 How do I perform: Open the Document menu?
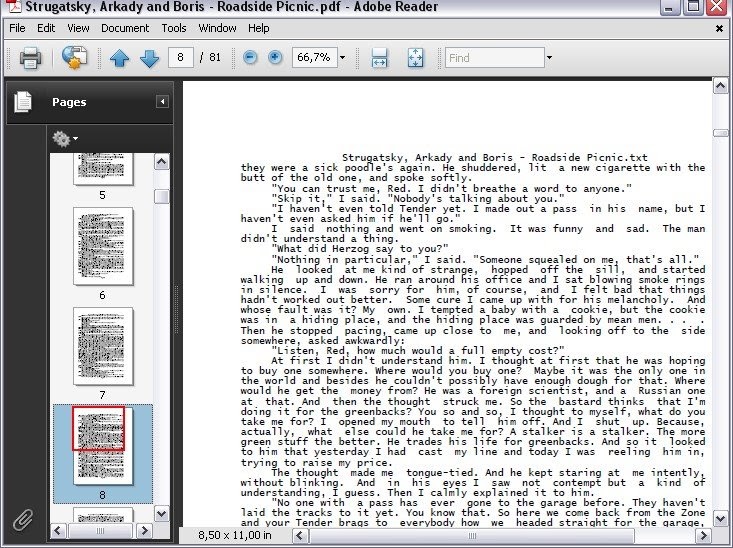[125, 28]
